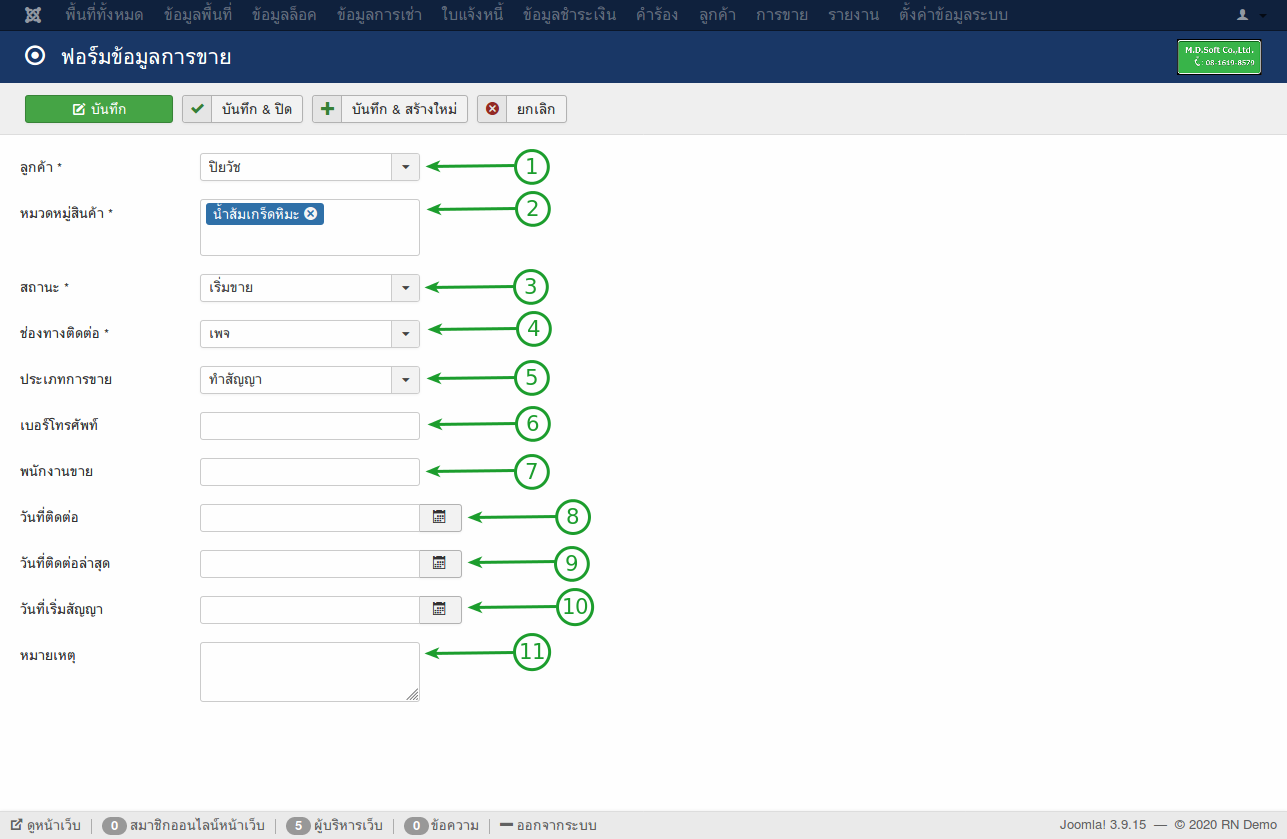Open calendar picker for วันที่เริ่มสัญญา

click(x=440, y=610)
